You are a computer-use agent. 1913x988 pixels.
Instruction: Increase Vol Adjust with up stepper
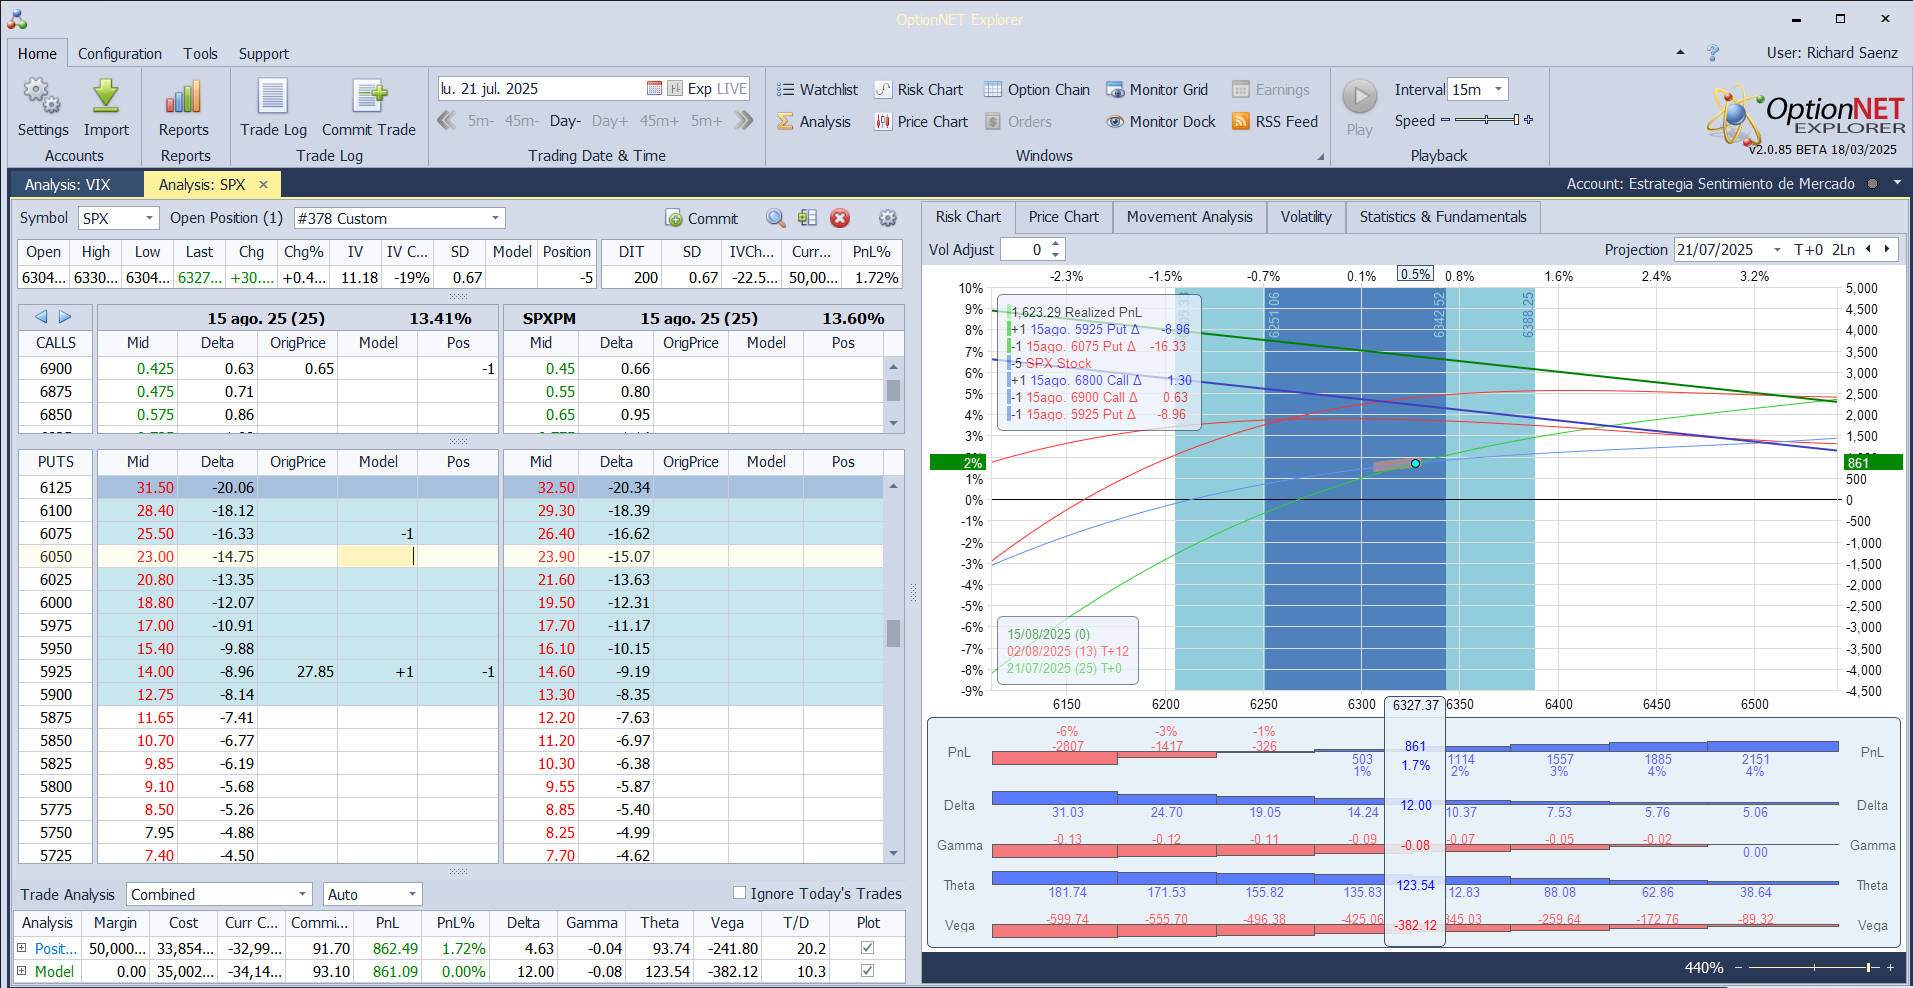point(1056,244)
